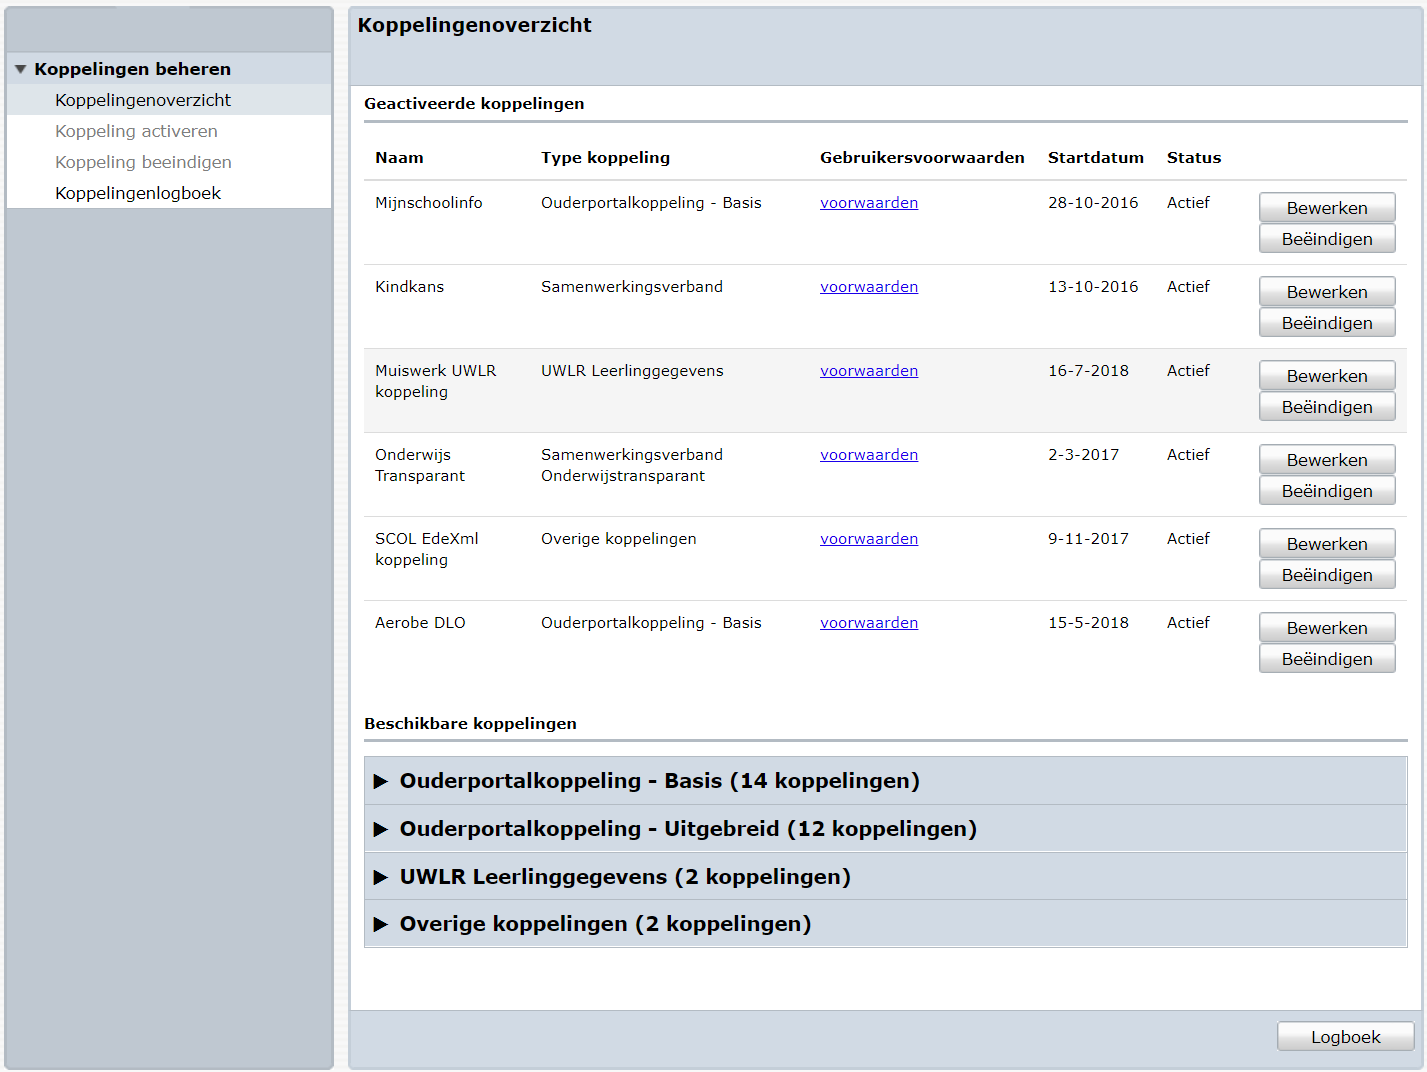Open voorwaarden link for Aerobe DLO
The width and height of the screenshot is (1427, 1072).
point(869,623)
